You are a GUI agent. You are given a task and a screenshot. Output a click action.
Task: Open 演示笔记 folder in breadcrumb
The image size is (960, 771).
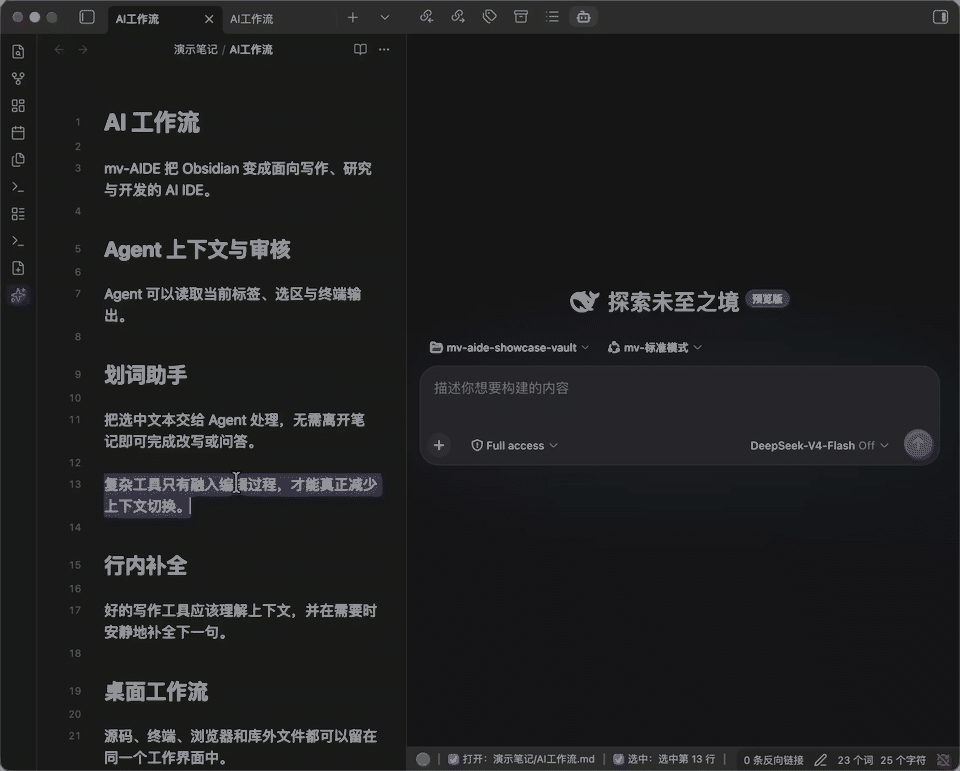pyautogui.click(x=195, y=50)
